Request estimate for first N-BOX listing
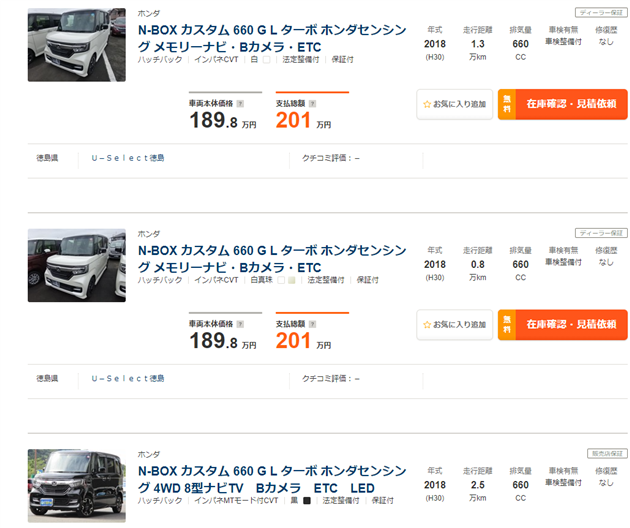This screenshot has height=528, width=630. (x=571, y=103)
